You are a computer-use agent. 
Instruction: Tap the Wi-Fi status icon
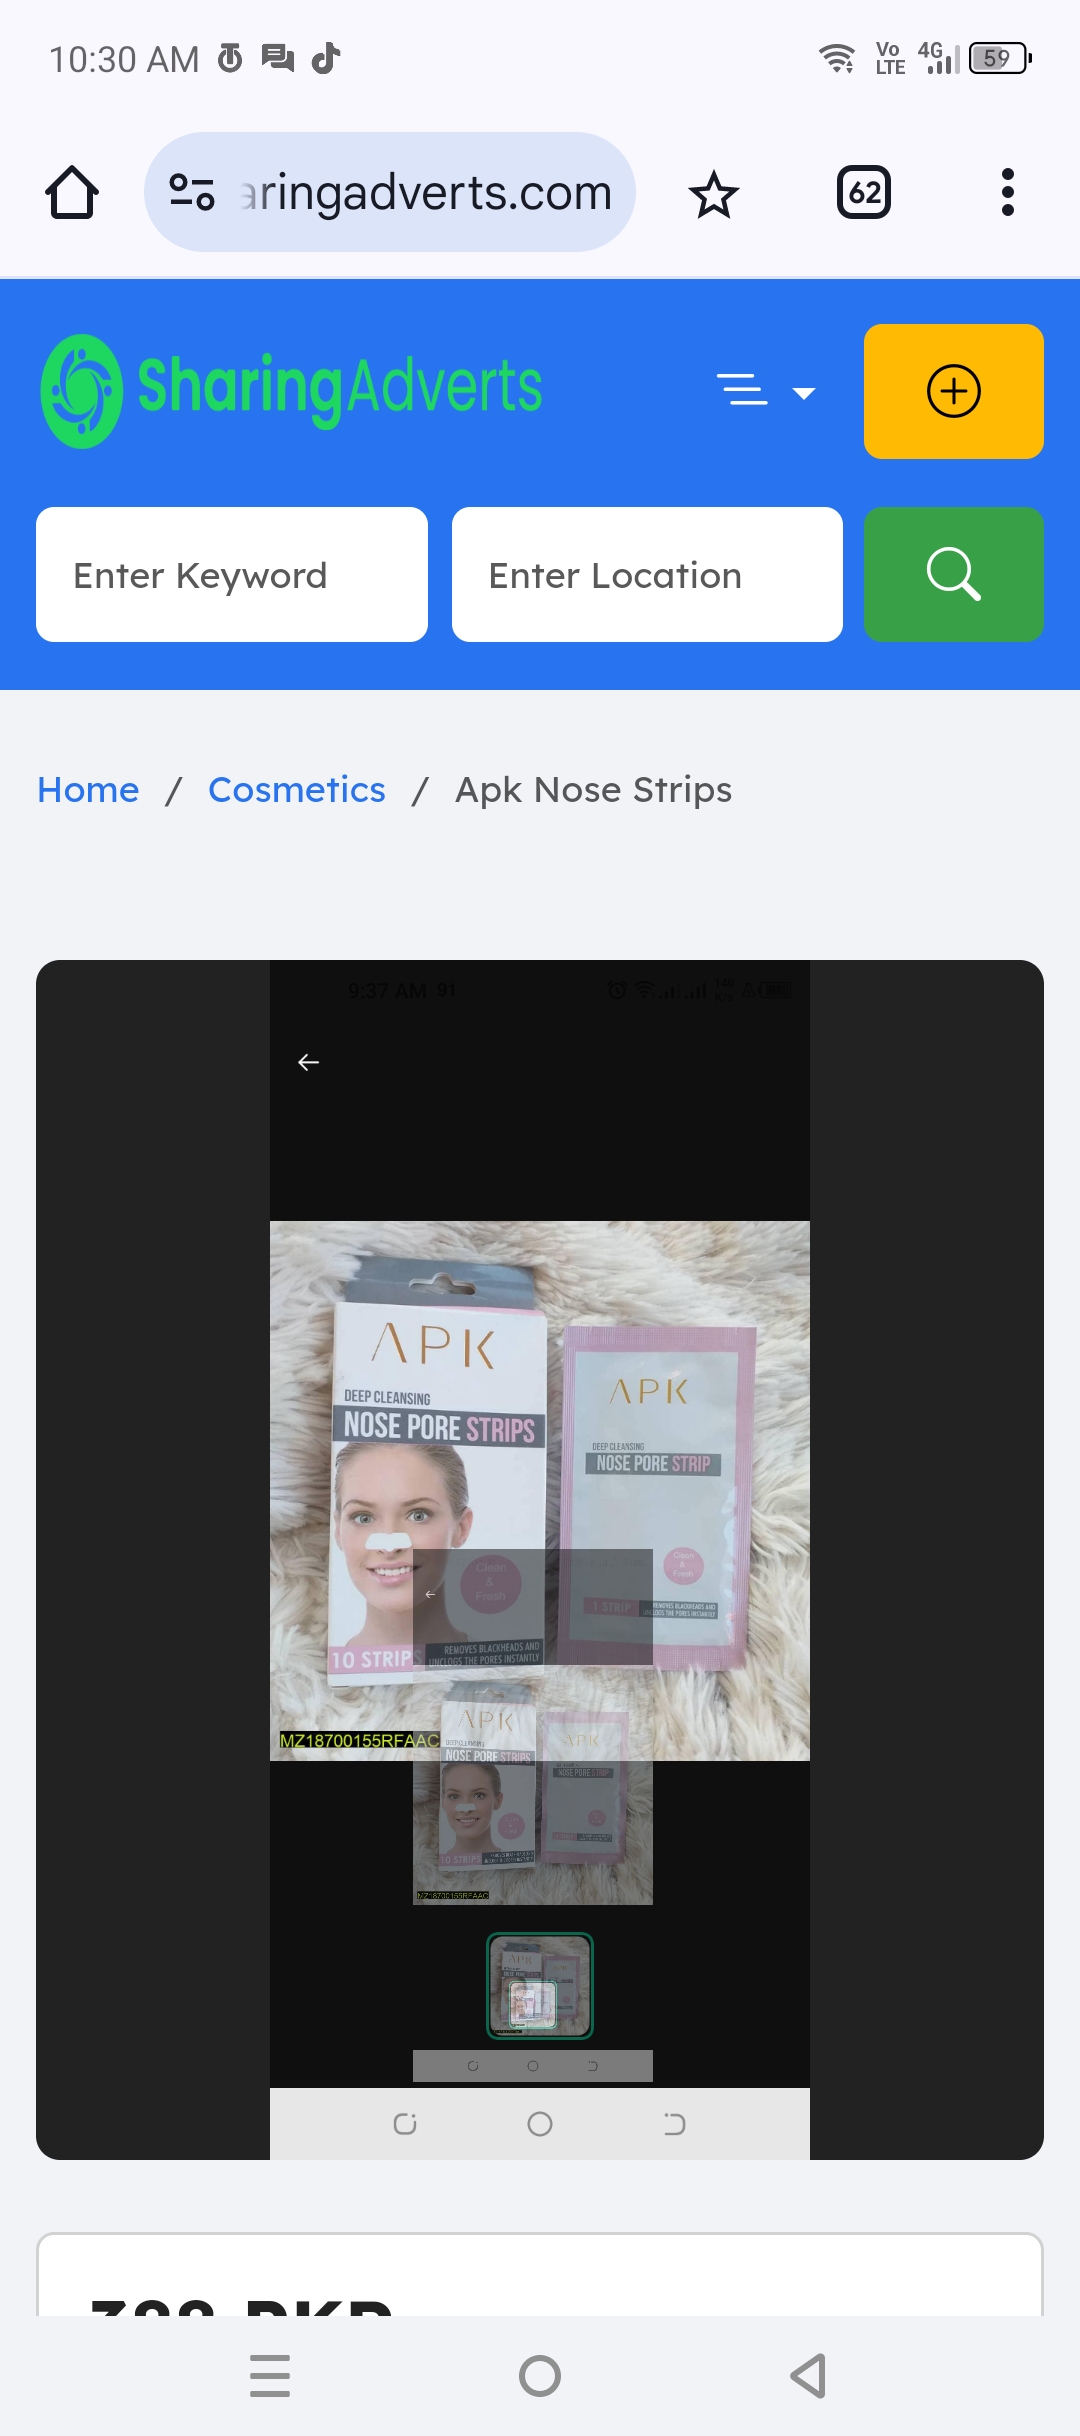coord(837,59)
